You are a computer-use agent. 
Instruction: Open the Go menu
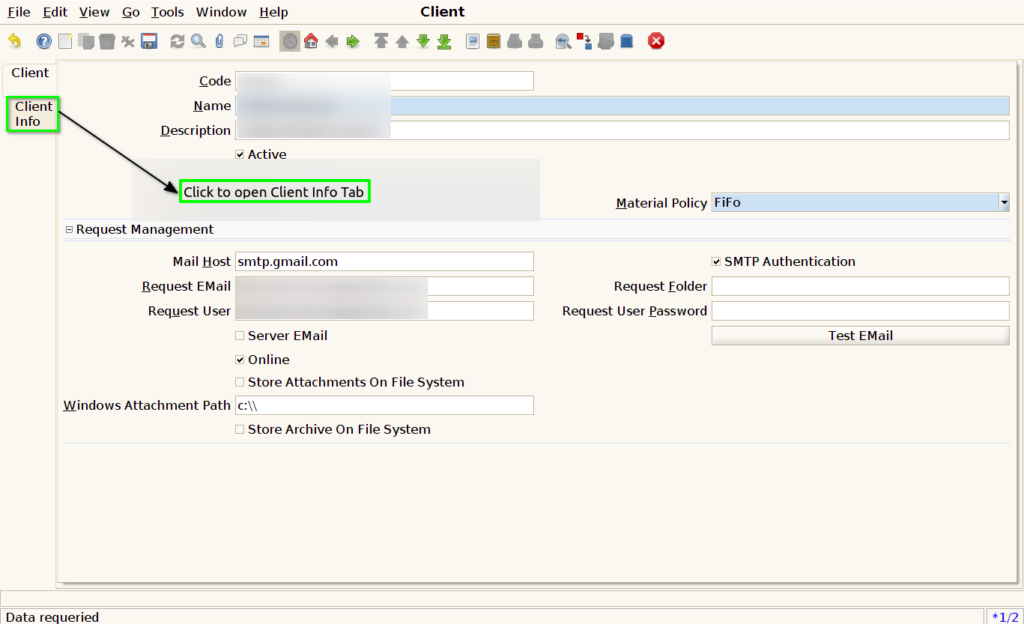[x=131, y=12]
